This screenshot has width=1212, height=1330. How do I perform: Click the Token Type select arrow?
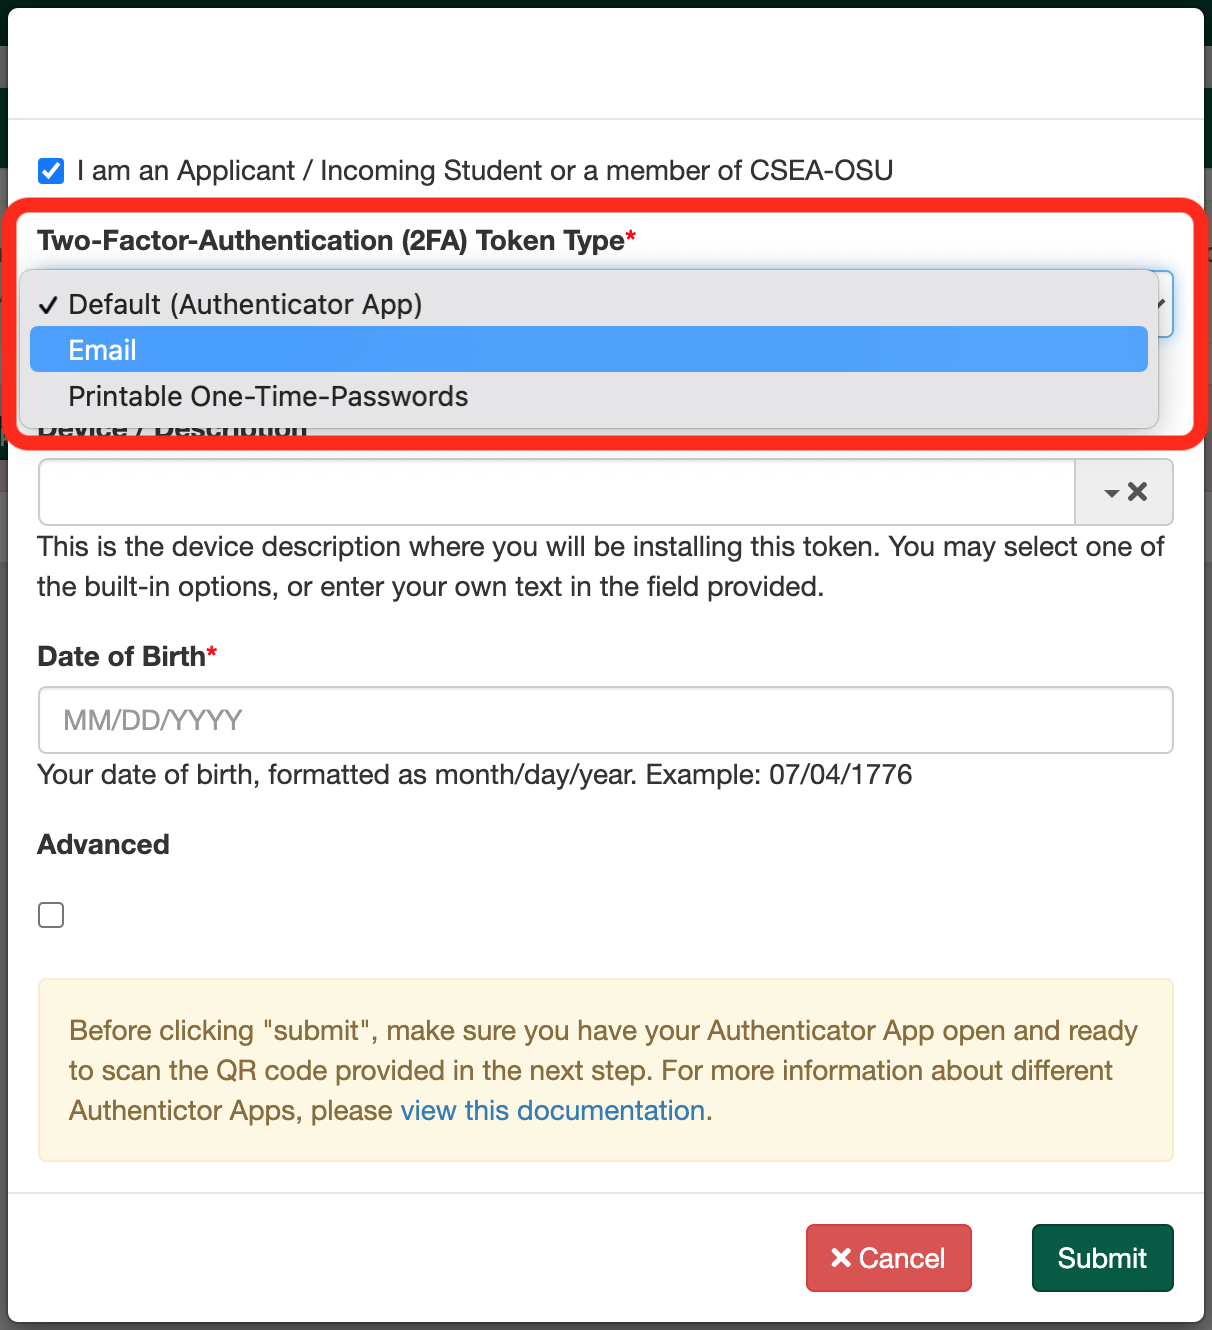point(1162,303)
